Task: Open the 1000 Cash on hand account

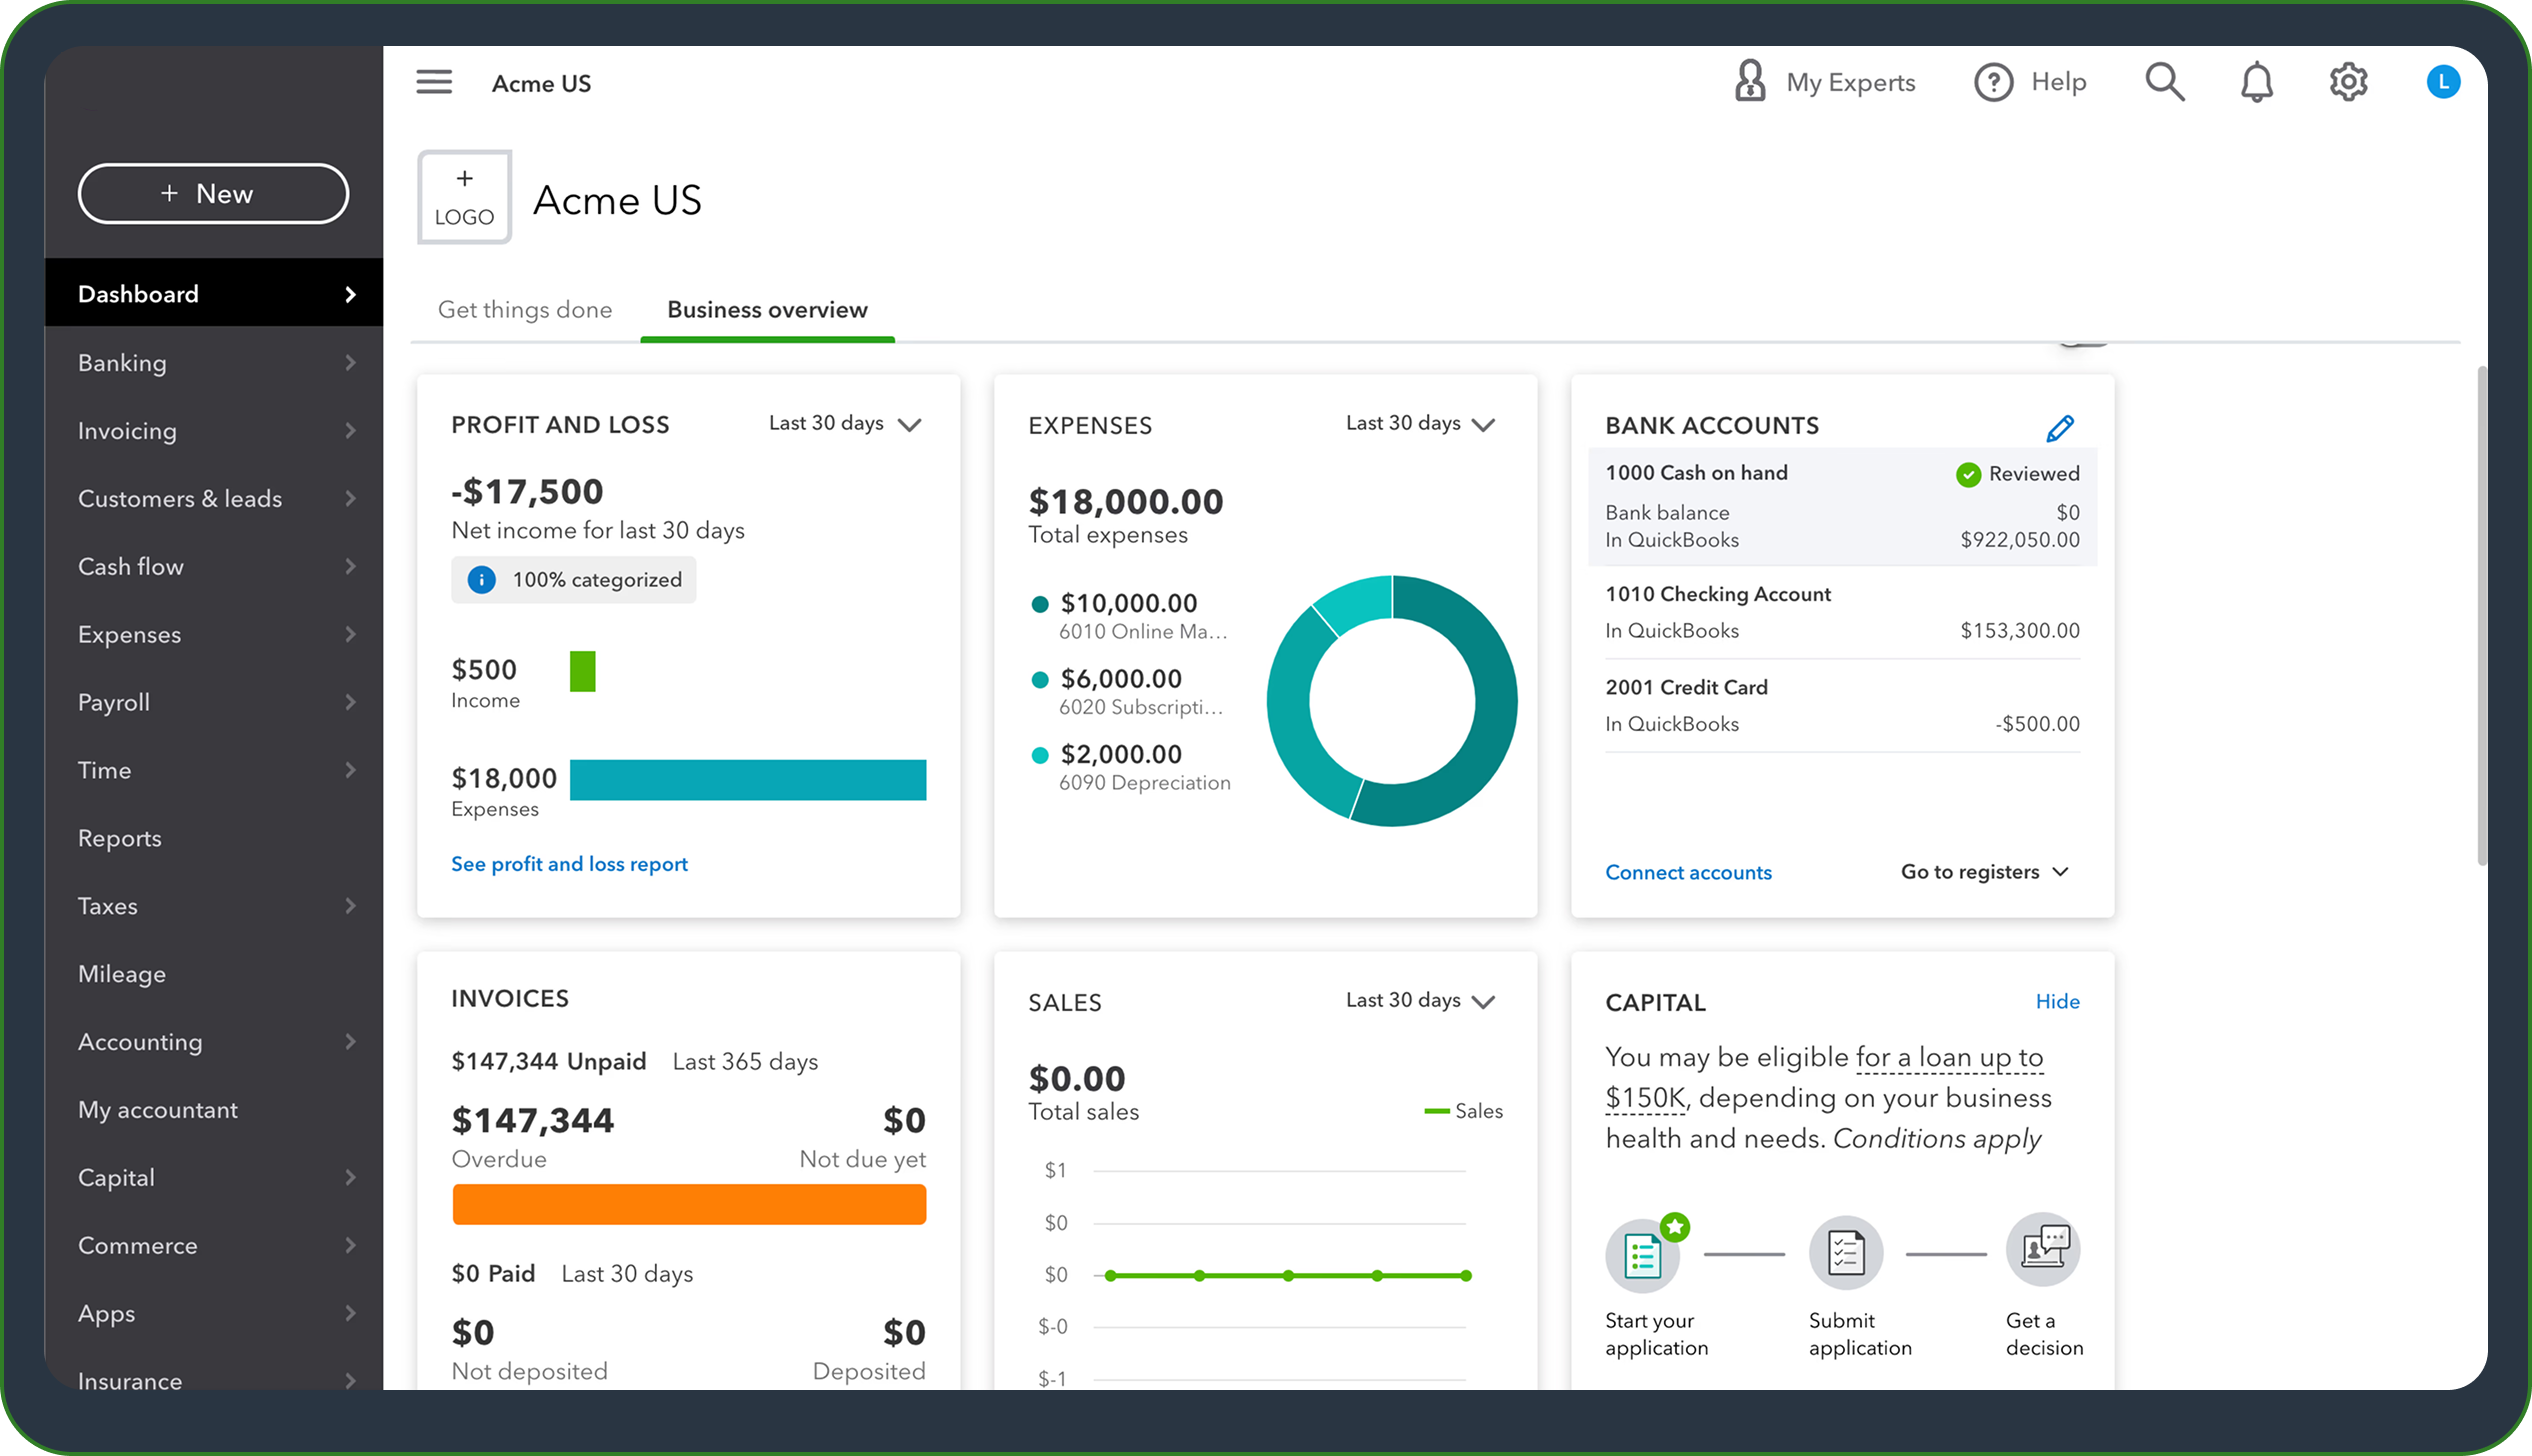Action: click(x=1843, y=506)
